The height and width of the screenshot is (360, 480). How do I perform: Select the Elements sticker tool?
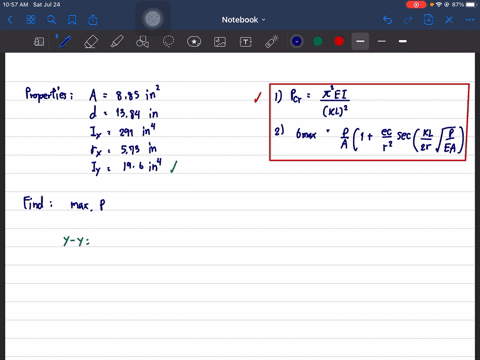pos(194,42)
